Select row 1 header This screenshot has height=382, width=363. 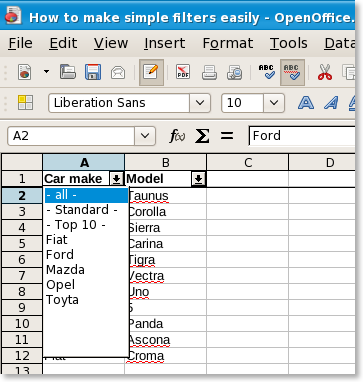pyautogui.click(x=22, y=179)
